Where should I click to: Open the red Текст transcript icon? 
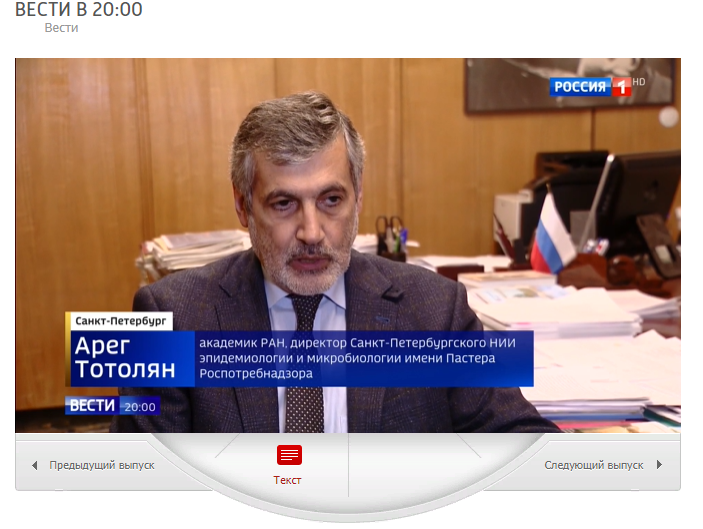pos(289,455)
